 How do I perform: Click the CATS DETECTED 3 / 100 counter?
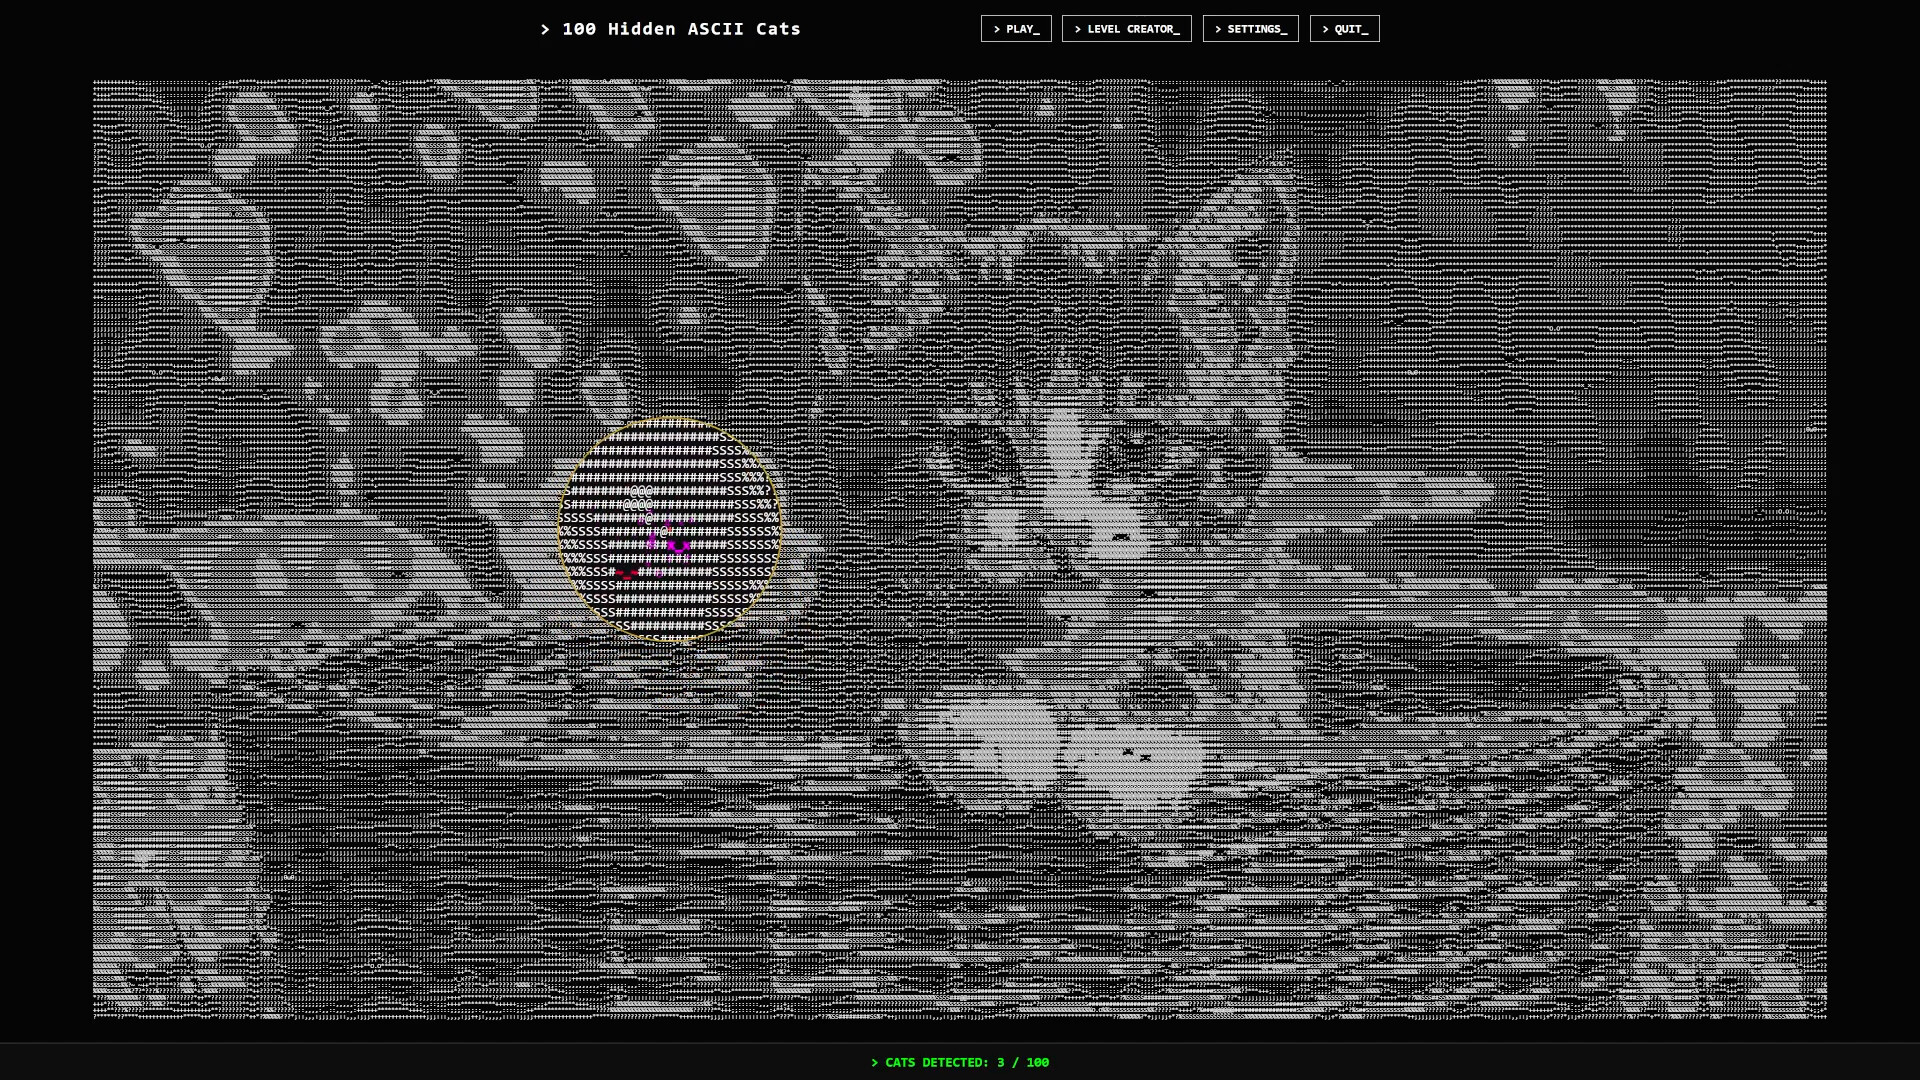(x=960, y=1062)
